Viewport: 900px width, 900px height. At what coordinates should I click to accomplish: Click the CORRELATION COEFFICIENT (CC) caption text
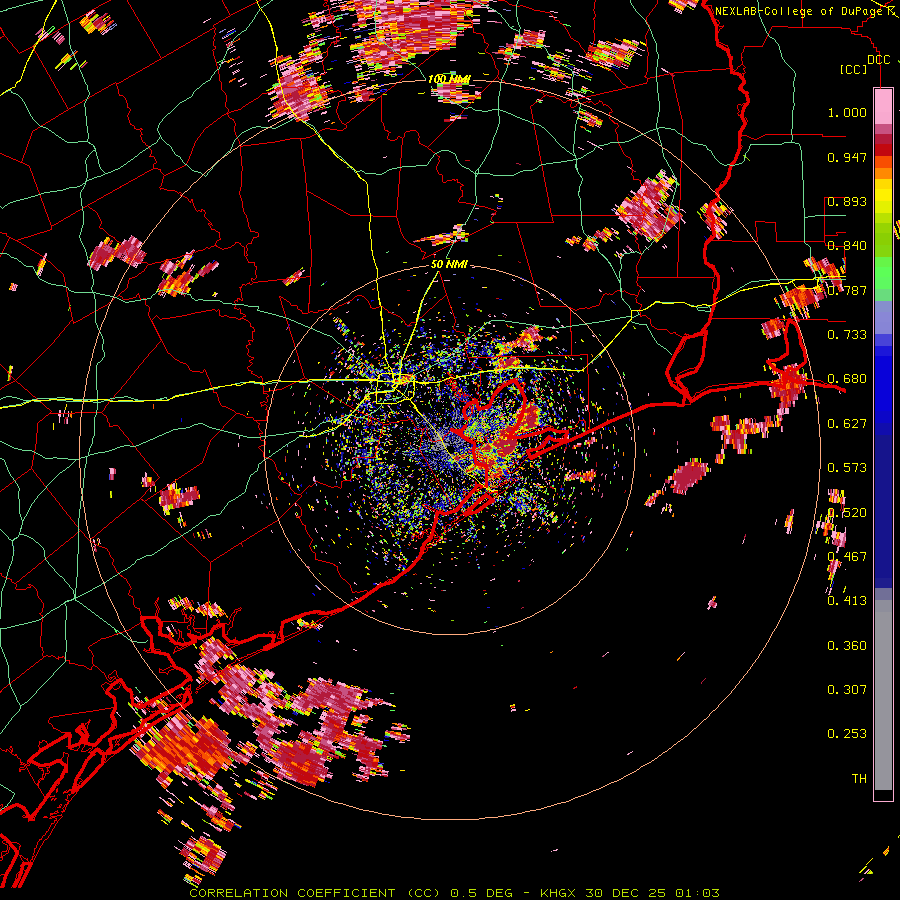(x=315, y=893)
